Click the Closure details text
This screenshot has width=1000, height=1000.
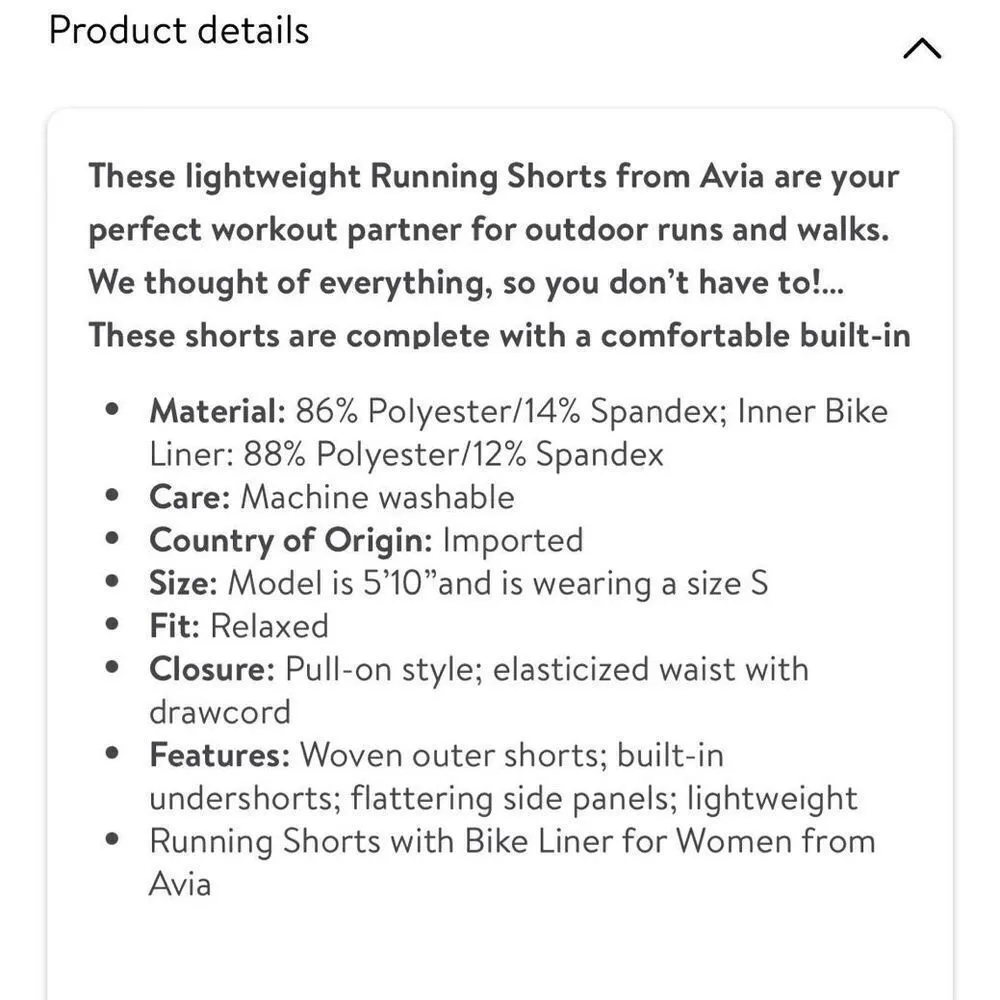tap(478, 668)
